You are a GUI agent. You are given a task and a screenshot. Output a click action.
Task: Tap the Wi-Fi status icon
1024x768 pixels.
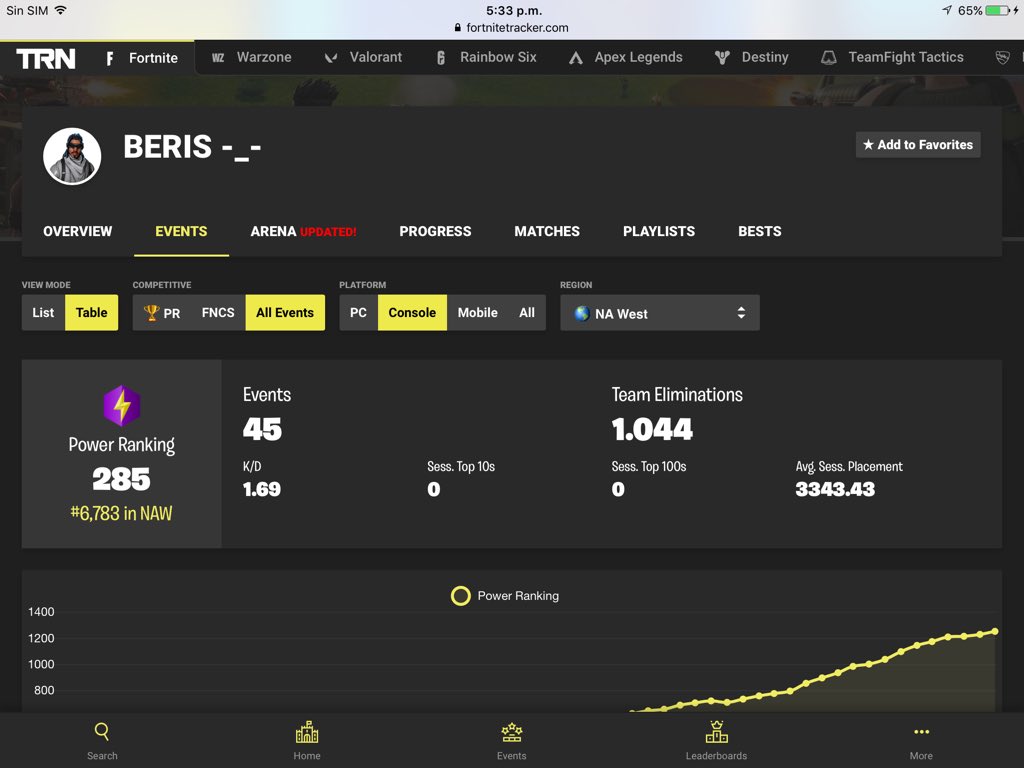tap(60, 10)
